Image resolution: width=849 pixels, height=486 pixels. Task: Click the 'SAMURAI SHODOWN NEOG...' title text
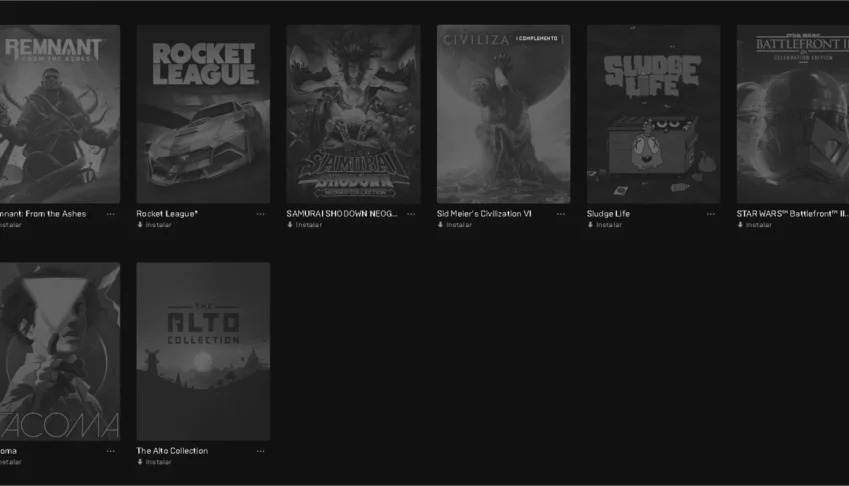point(342,214)
